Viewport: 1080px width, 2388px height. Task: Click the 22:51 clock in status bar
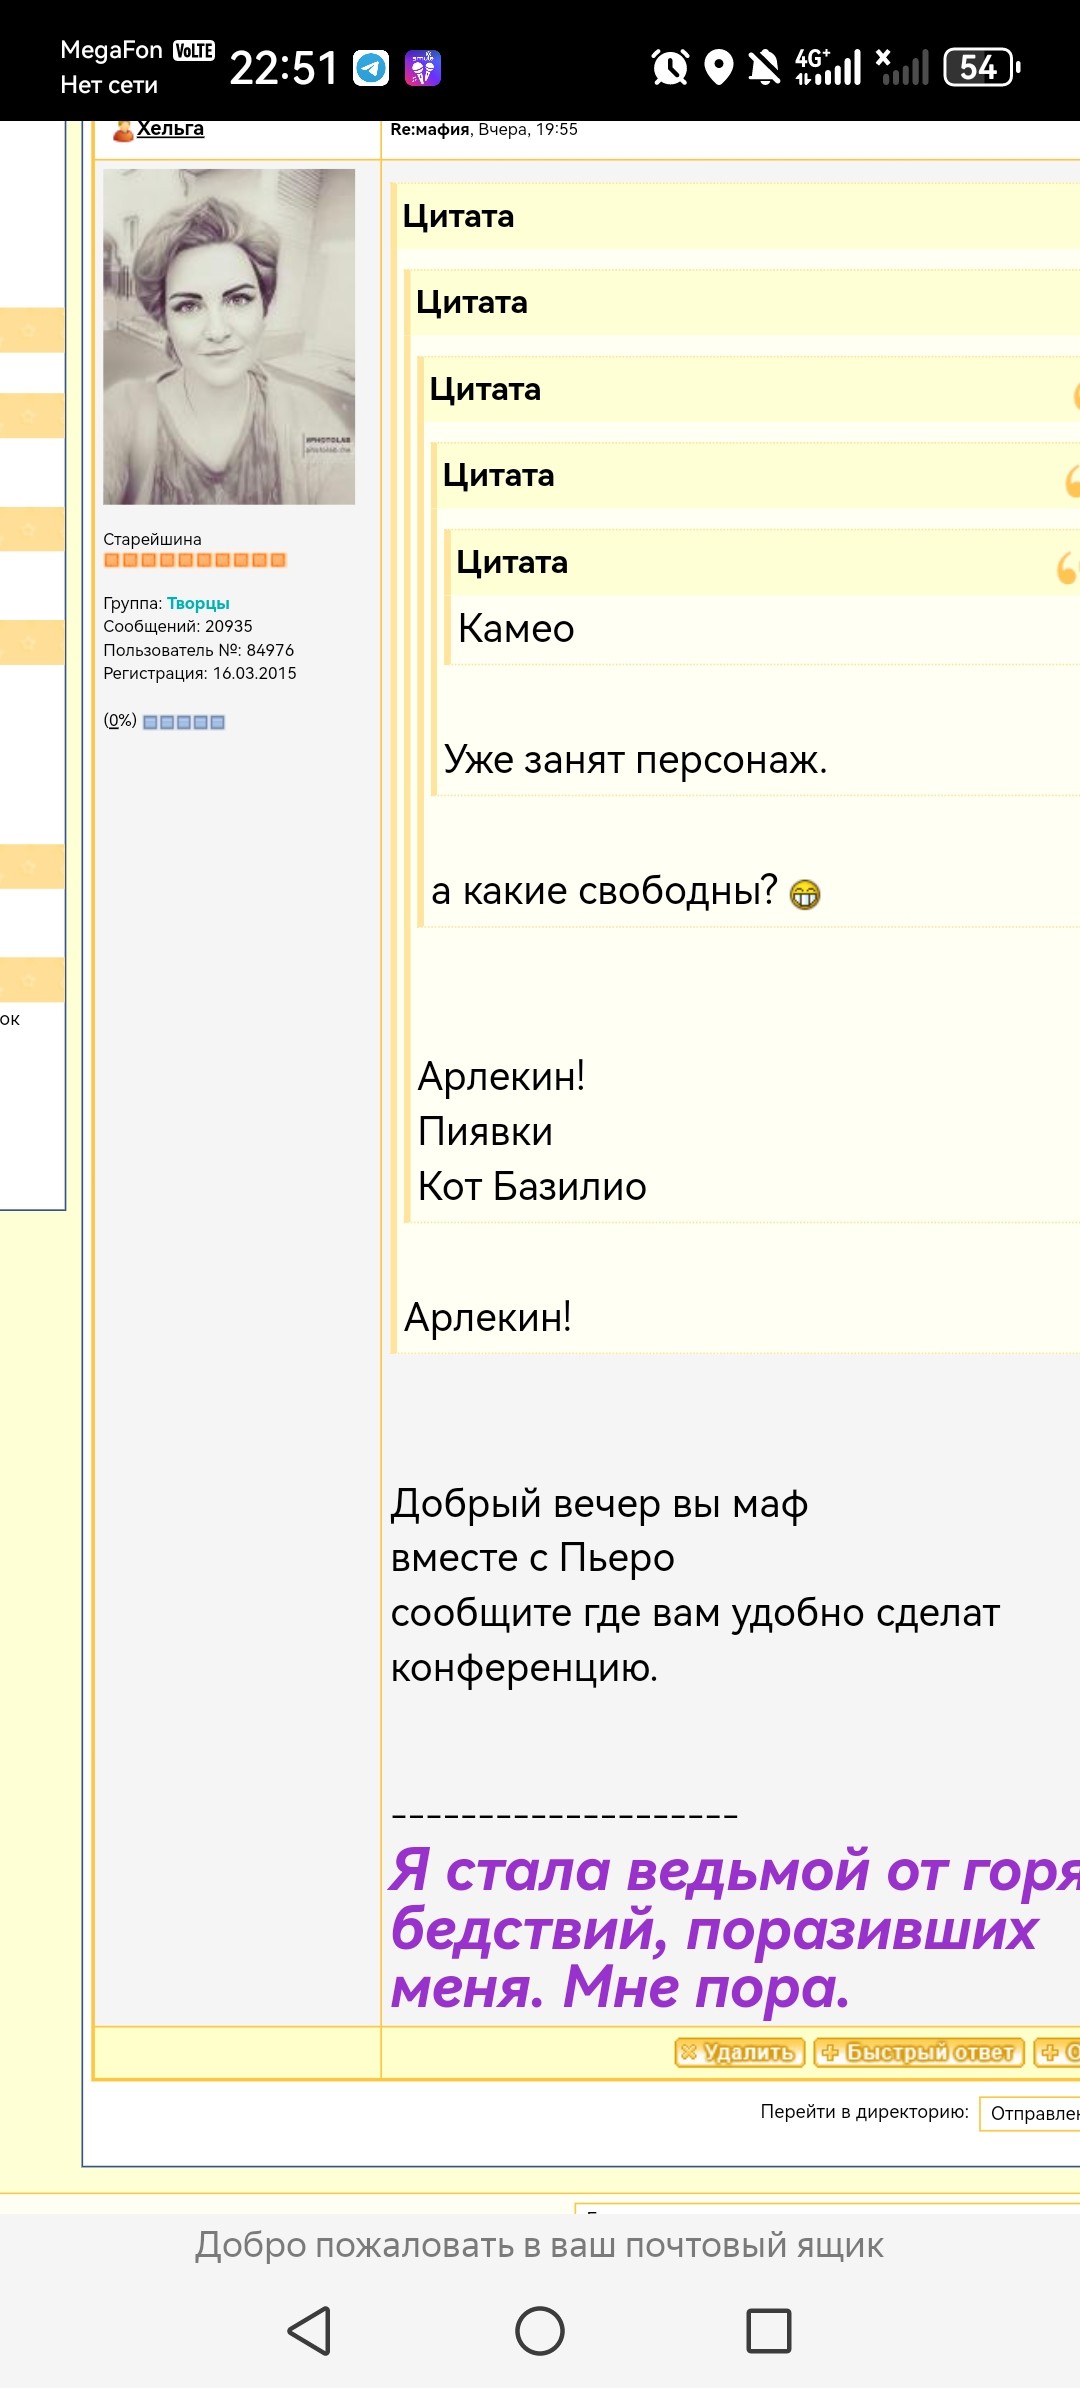coord(284,68)
